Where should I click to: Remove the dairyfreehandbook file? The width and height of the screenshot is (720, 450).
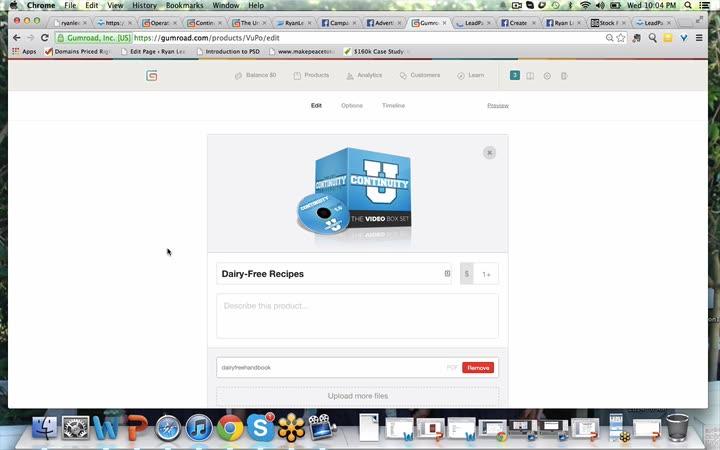(478, 368)
